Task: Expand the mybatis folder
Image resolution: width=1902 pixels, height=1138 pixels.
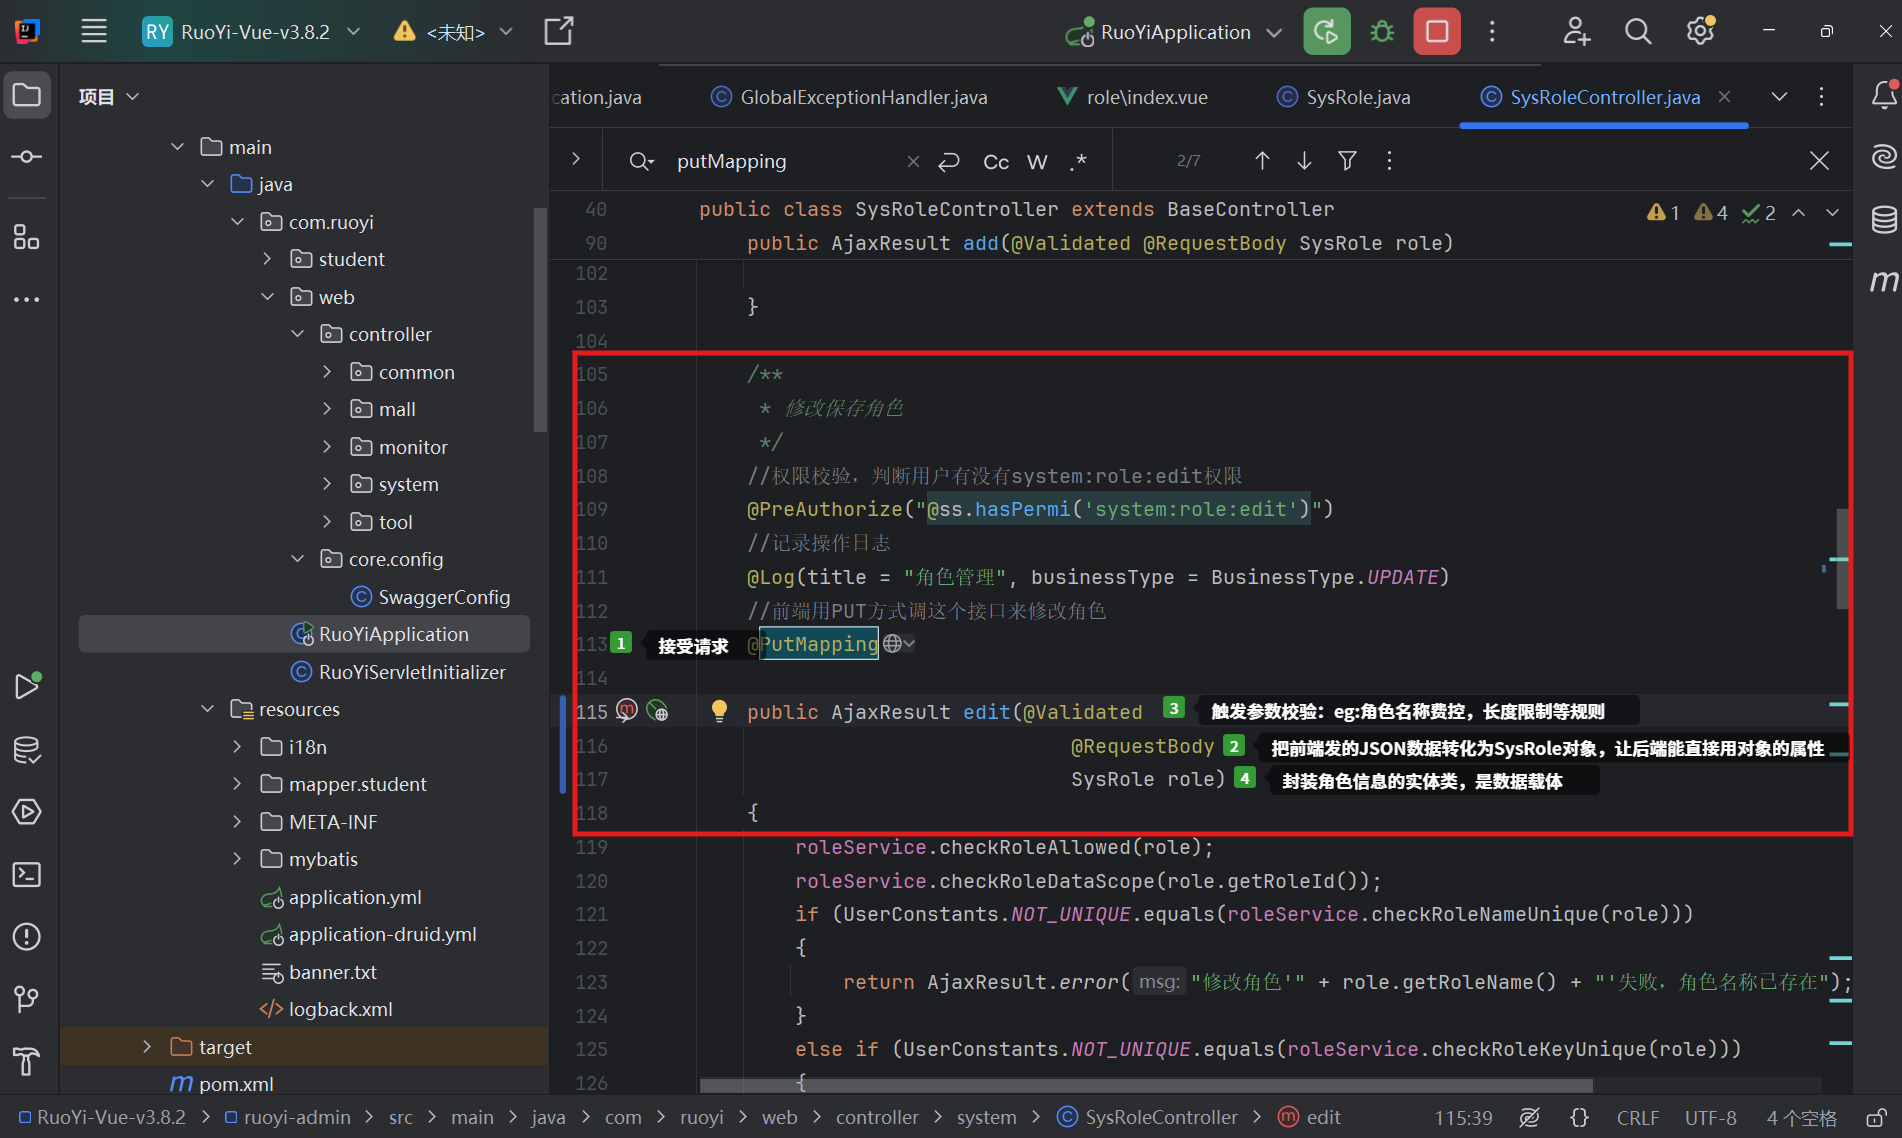Action: click(237, 859)
